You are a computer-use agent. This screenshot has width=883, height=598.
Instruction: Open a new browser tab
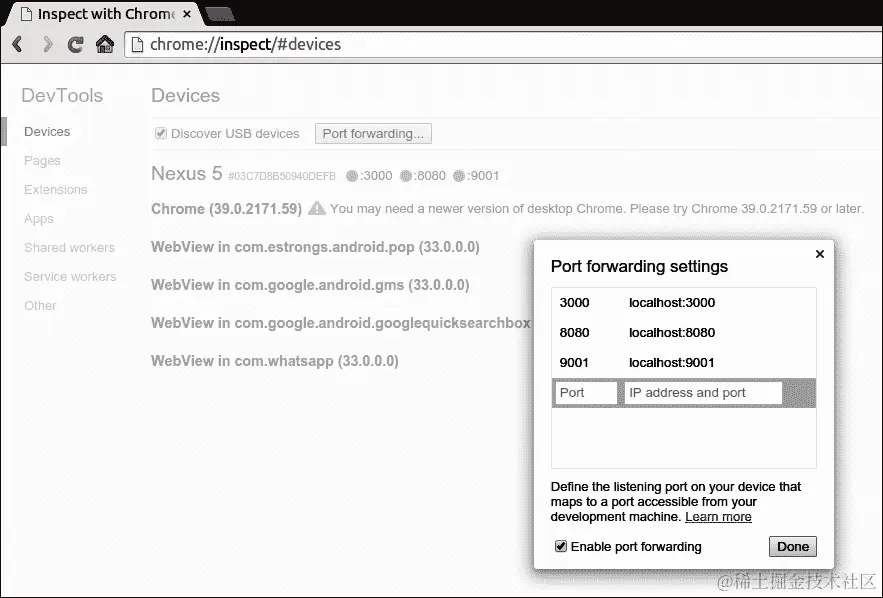tap(220, 14)
